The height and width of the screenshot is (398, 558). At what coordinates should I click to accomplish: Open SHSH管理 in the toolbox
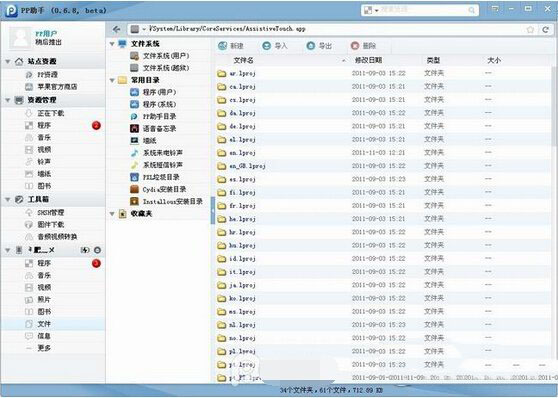click(44, 213)
